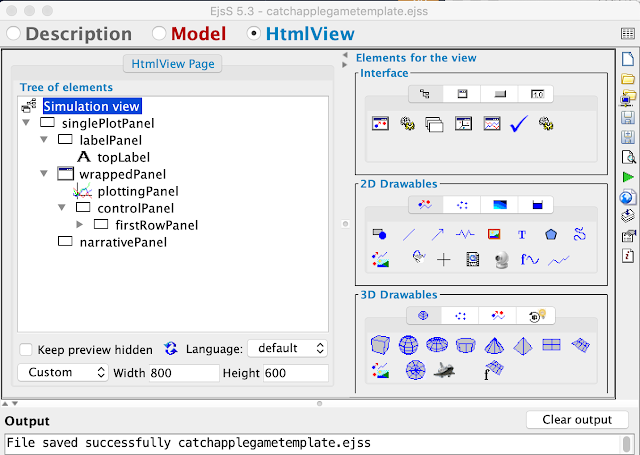Image resolution: width=640 pixels, height=455 pixels.
Task: Switch to 2D Drawables fields gradient tab
Action: (500, 205)
